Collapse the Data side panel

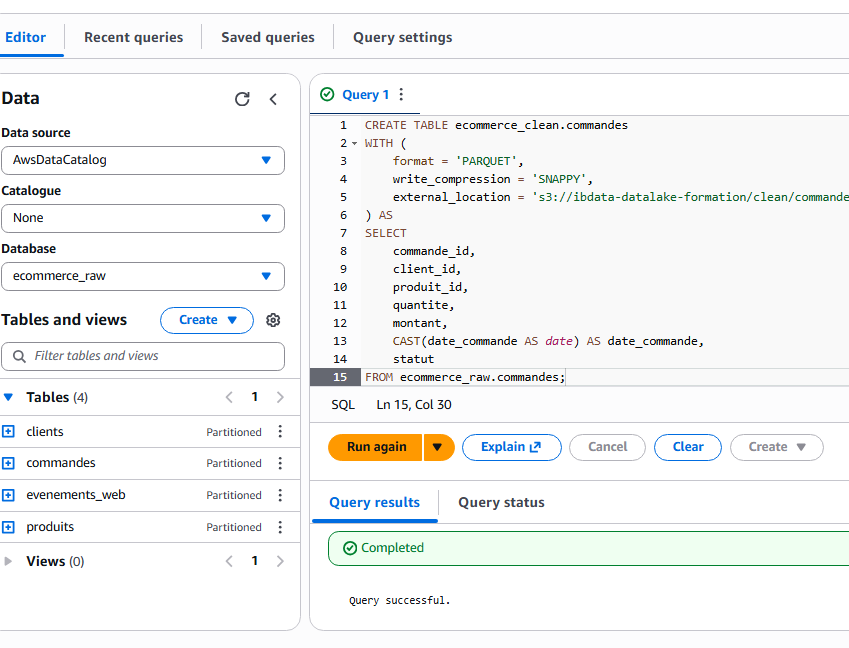click(x=273, y=99)
